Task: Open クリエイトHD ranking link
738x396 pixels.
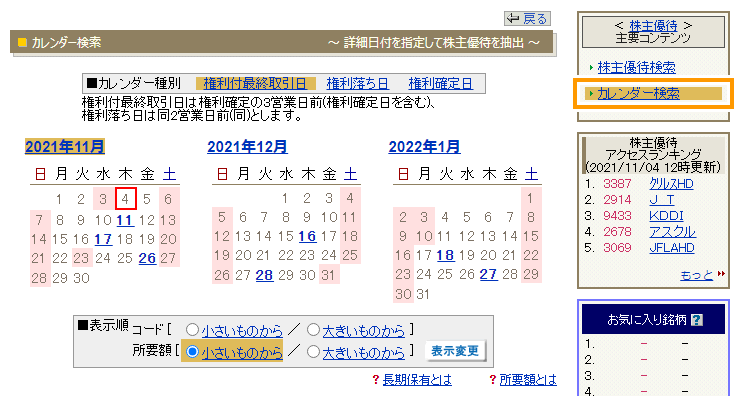Action: [x=671, y=184]
